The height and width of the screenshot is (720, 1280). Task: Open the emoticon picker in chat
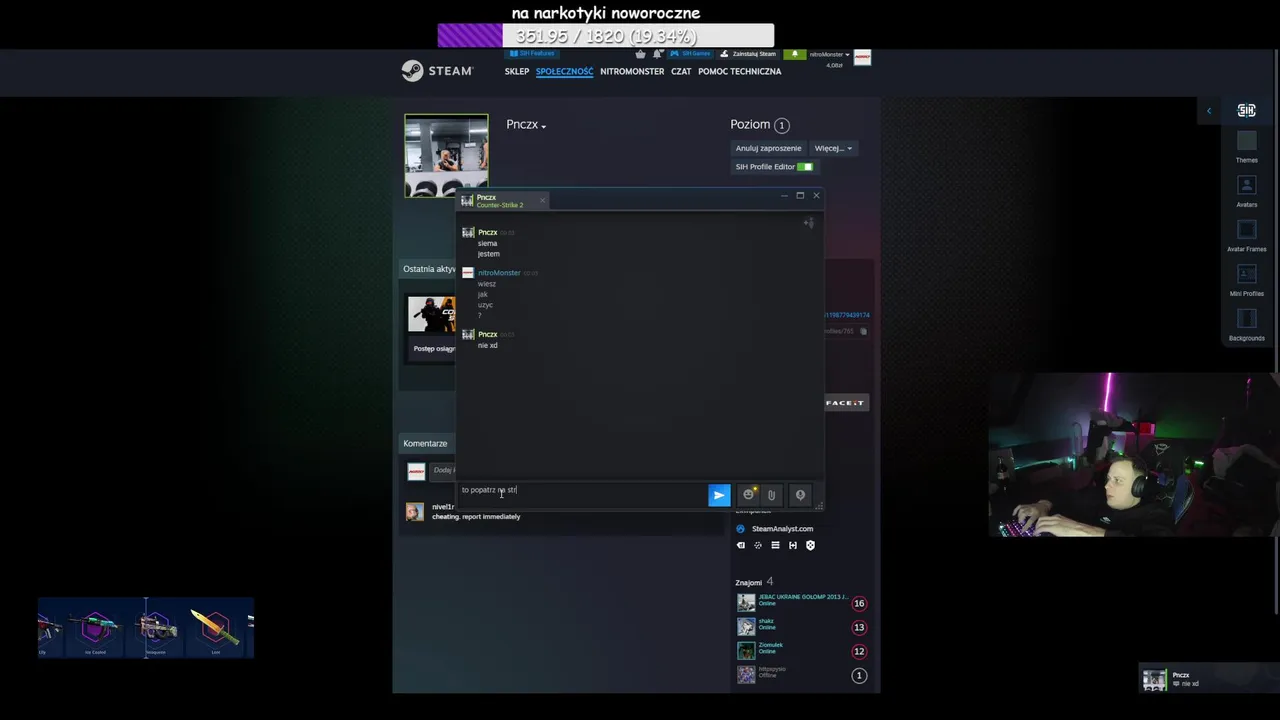(x=748, y=495)
